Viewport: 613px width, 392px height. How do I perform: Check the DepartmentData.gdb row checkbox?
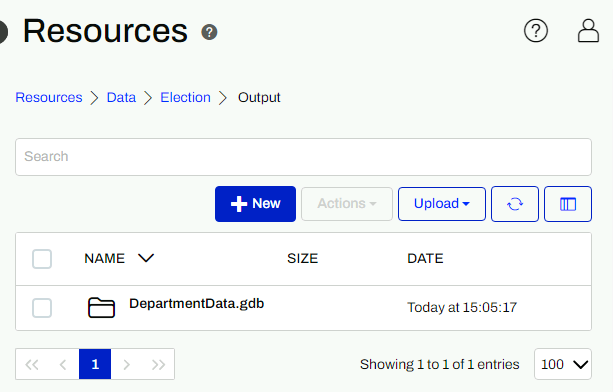[x=42, y=308]
